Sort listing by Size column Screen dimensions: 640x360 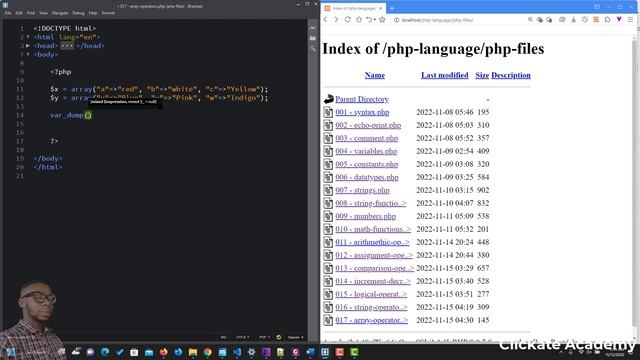(x=482, y=75)
